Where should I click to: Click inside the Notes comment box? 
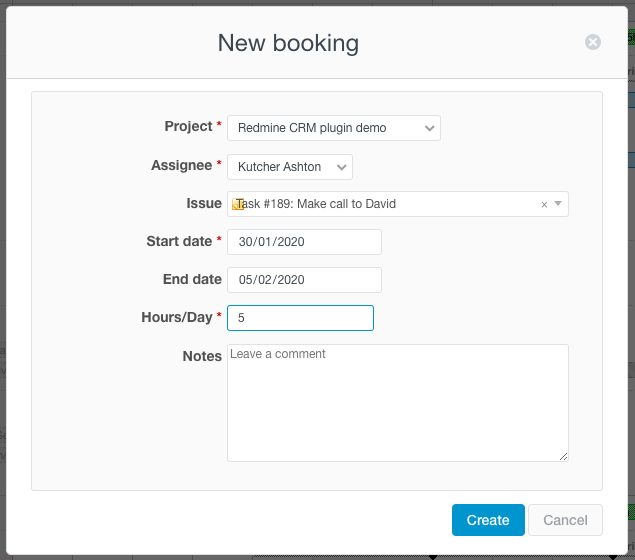pyautogui.click(x=397, y=402)
